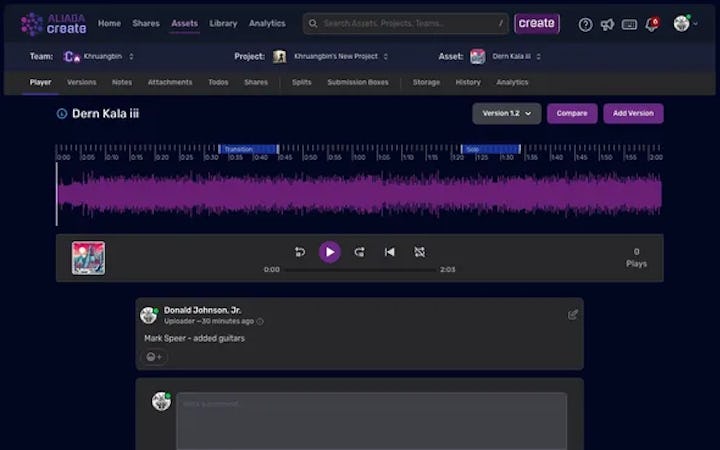Image resolution: width=720 pixels, height=450 pixels.
Task: Click the timeline ruler at 1:00
Action: click(359, 157)
